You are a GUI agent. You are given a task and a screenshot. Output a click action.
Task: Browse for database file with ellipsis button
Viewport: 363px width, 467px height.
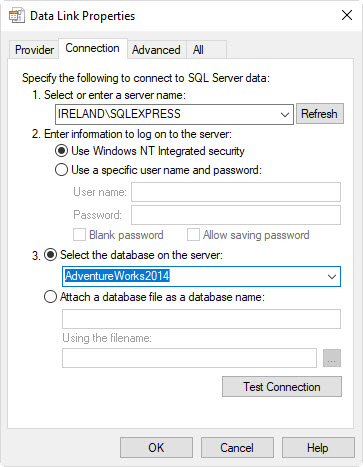[x=332, y=358]
